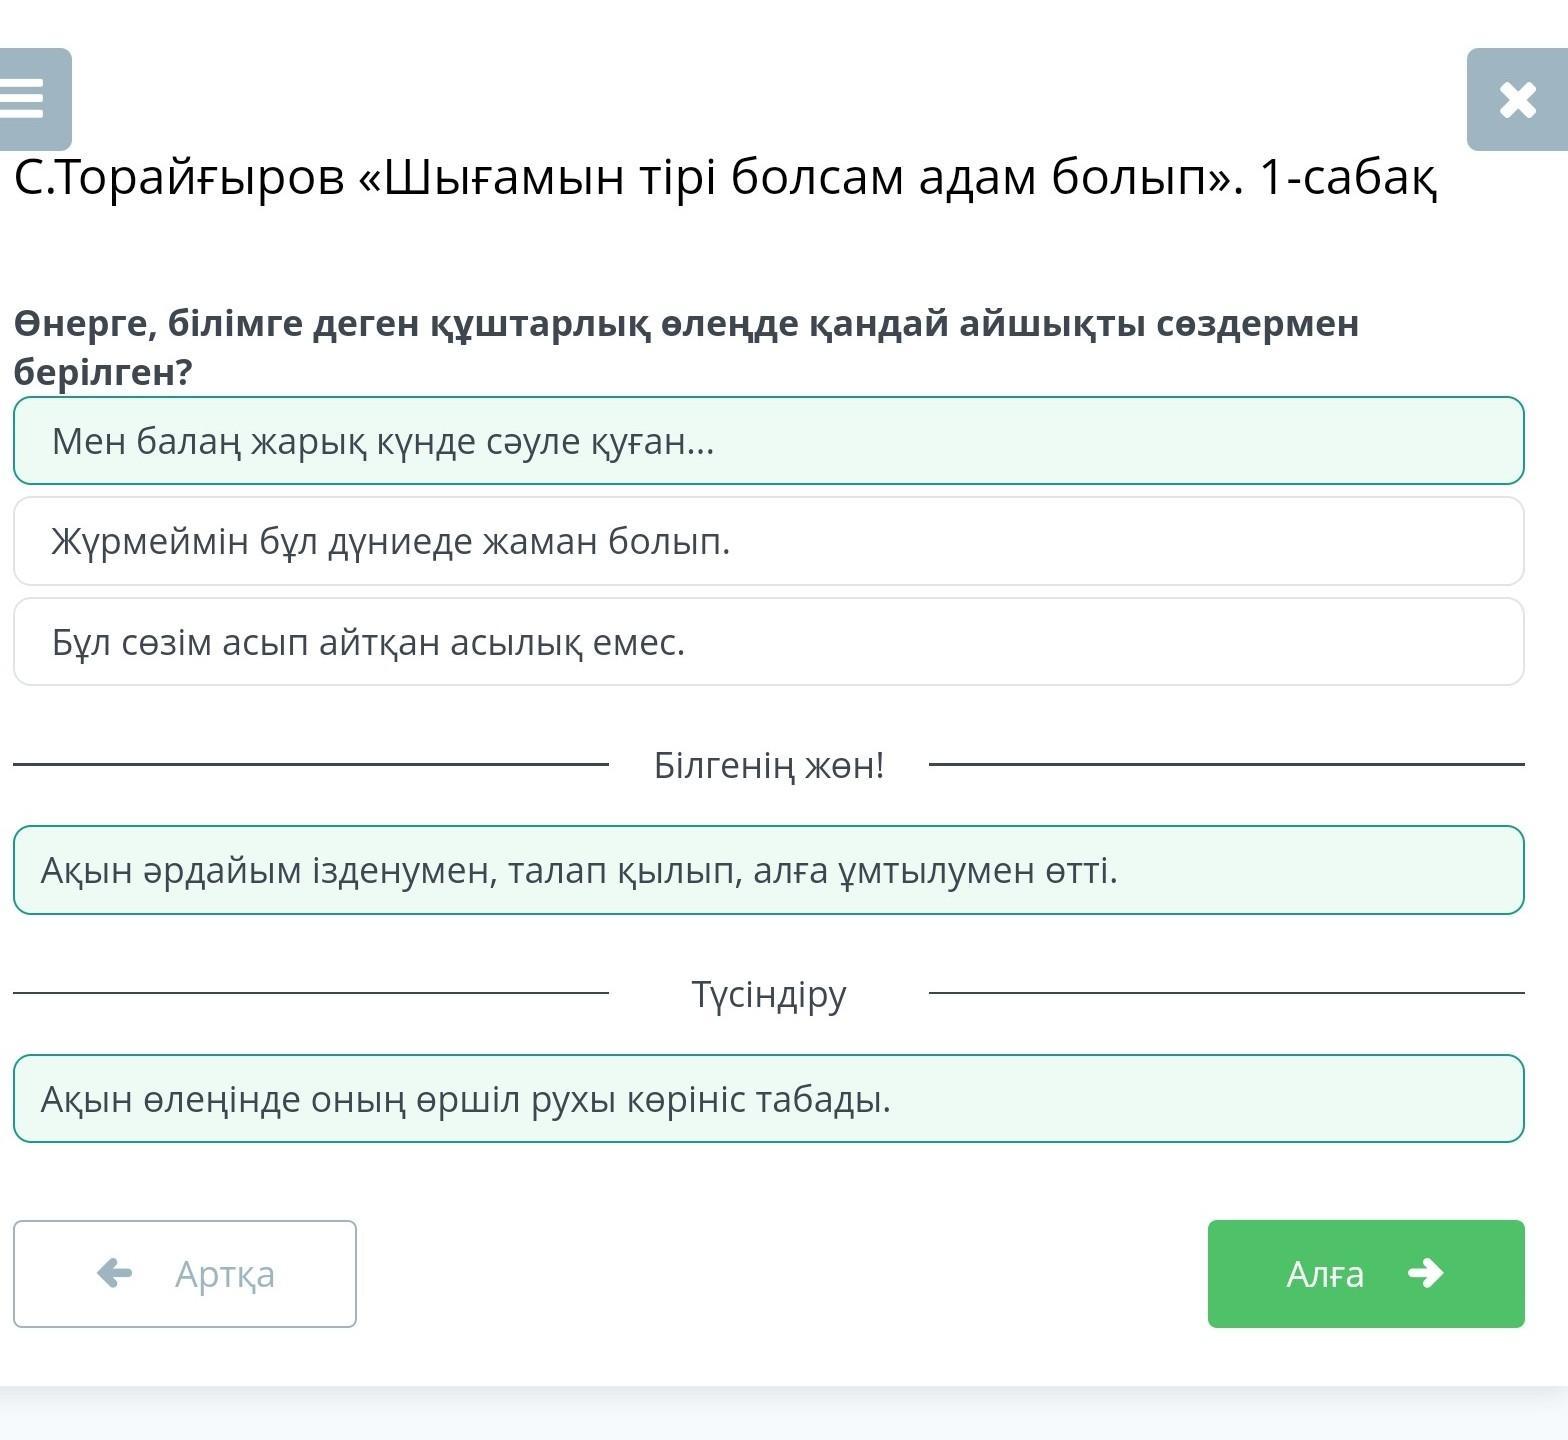Viewport: 1568px width, 1440px height.
Task: Close the lesson with the X icon
Action: 1517,100
